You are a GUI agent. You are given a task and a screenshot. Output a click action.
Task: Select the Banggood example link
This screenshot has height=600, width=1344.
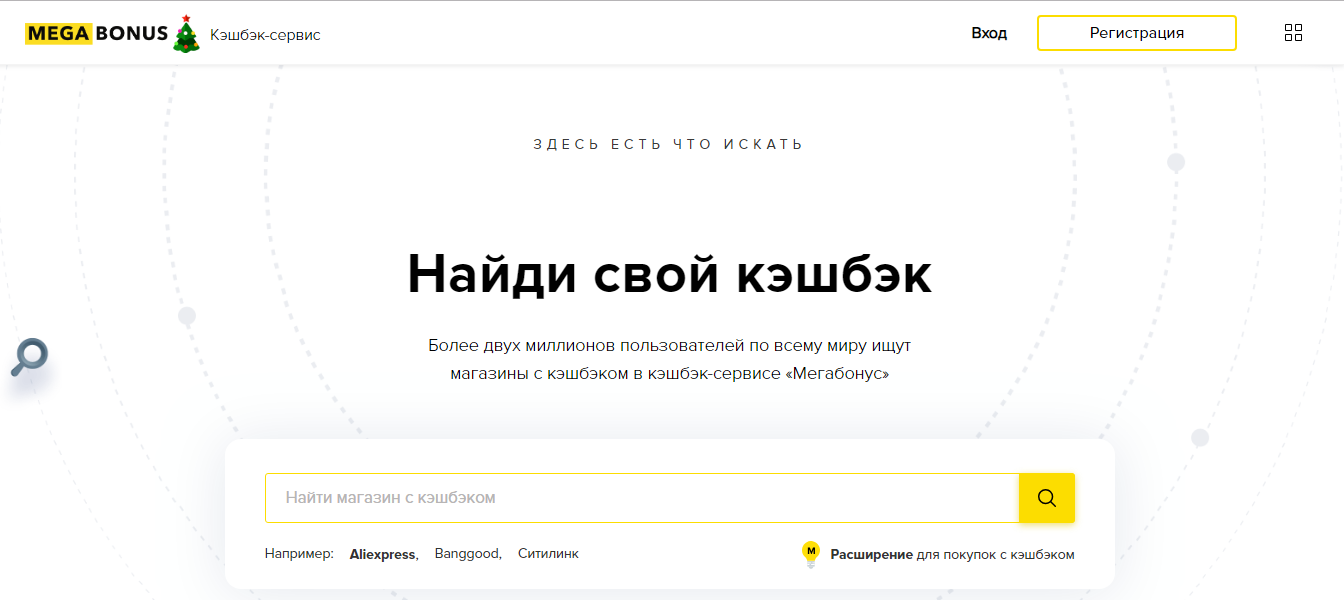click(467, 554)
